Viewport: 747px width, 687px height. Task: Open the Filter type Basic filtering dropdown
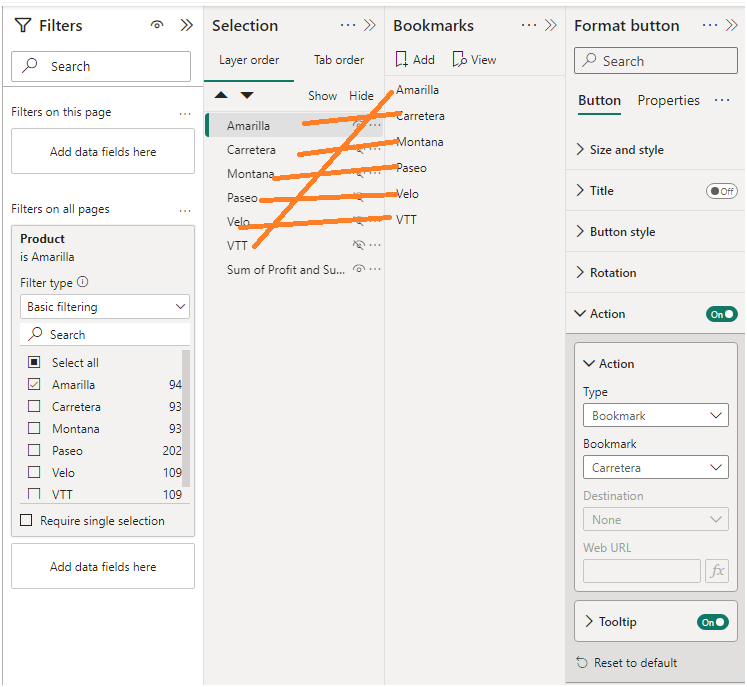(105, 306)
